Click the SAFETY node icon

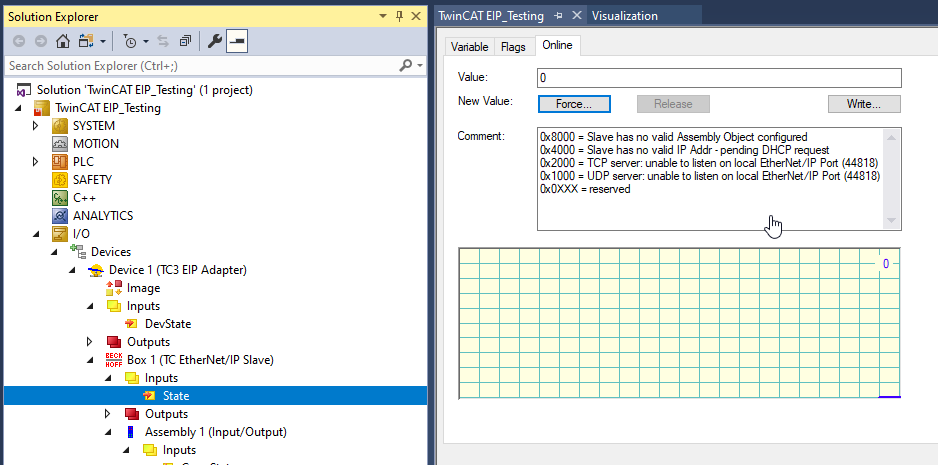tap(59, 180)
